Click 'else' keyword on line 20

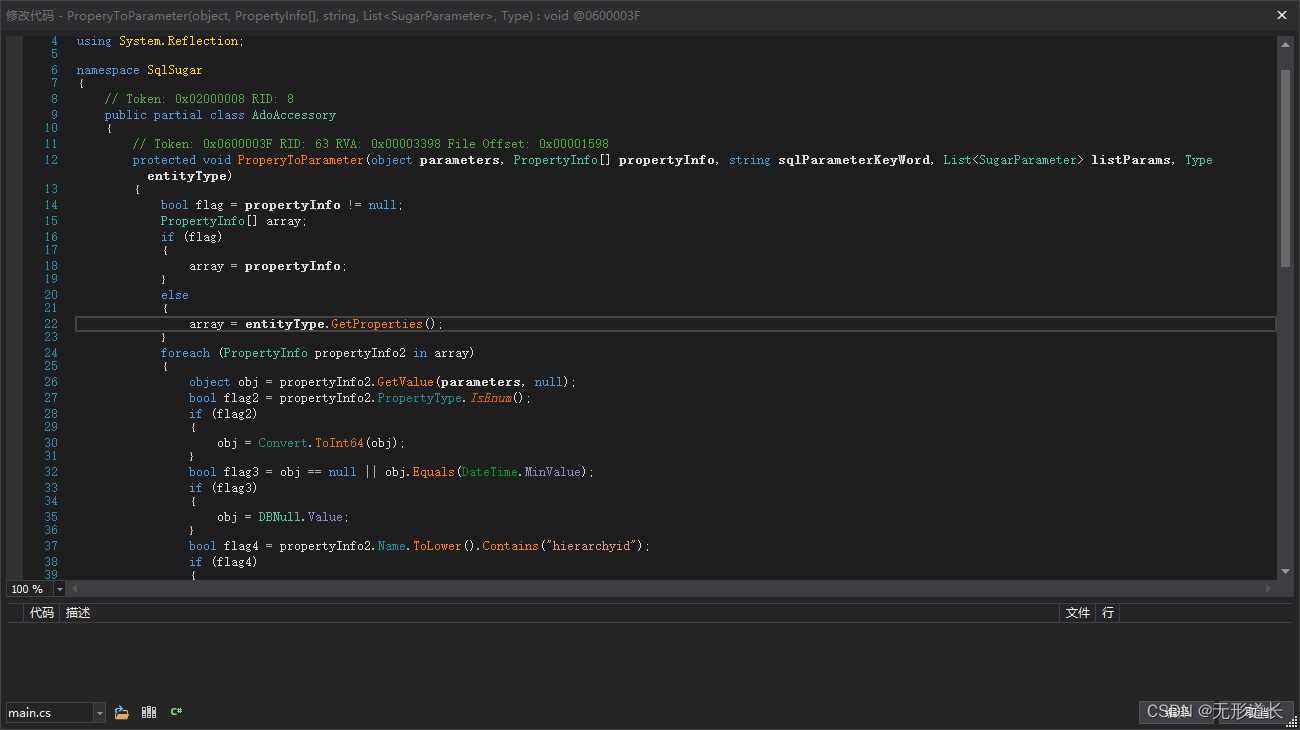(175, 295)
